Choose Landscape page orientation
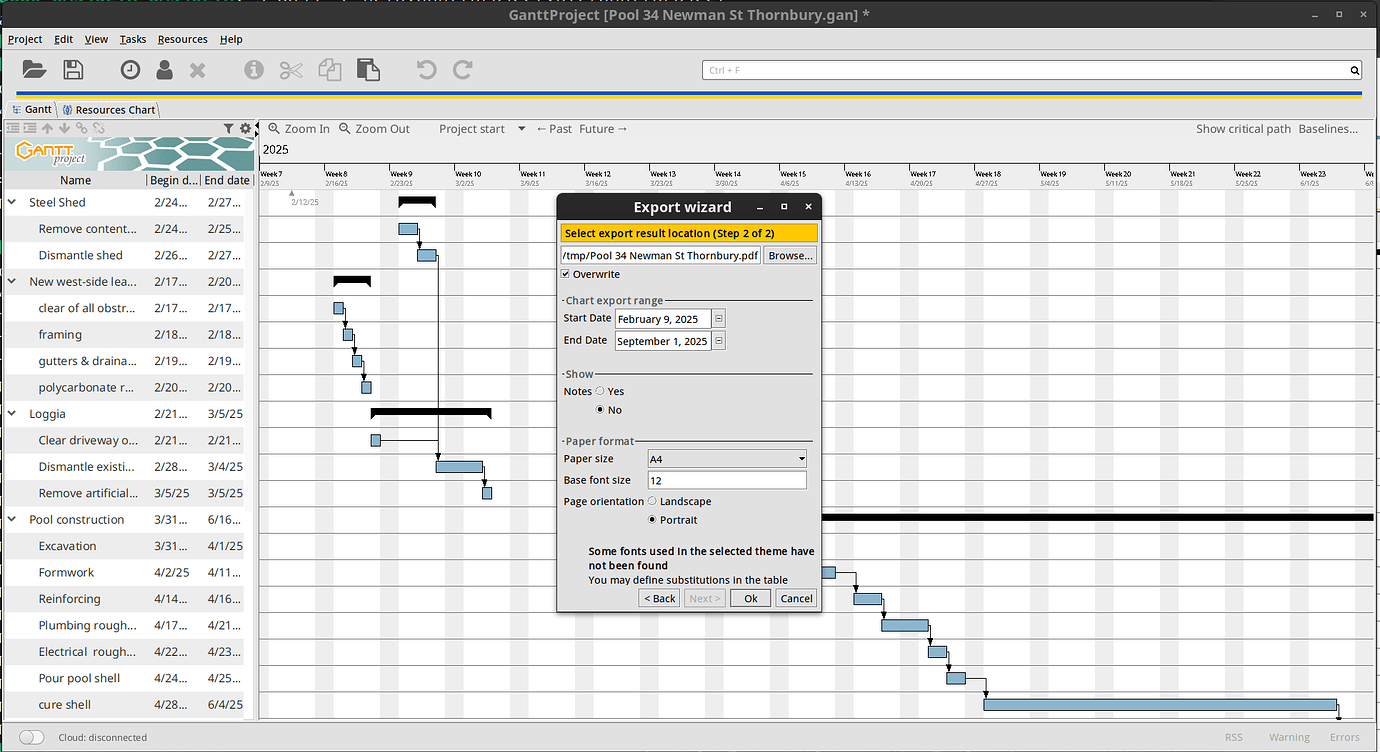The height and width of the screenshot is (752, 1380). tap(651, 501)
